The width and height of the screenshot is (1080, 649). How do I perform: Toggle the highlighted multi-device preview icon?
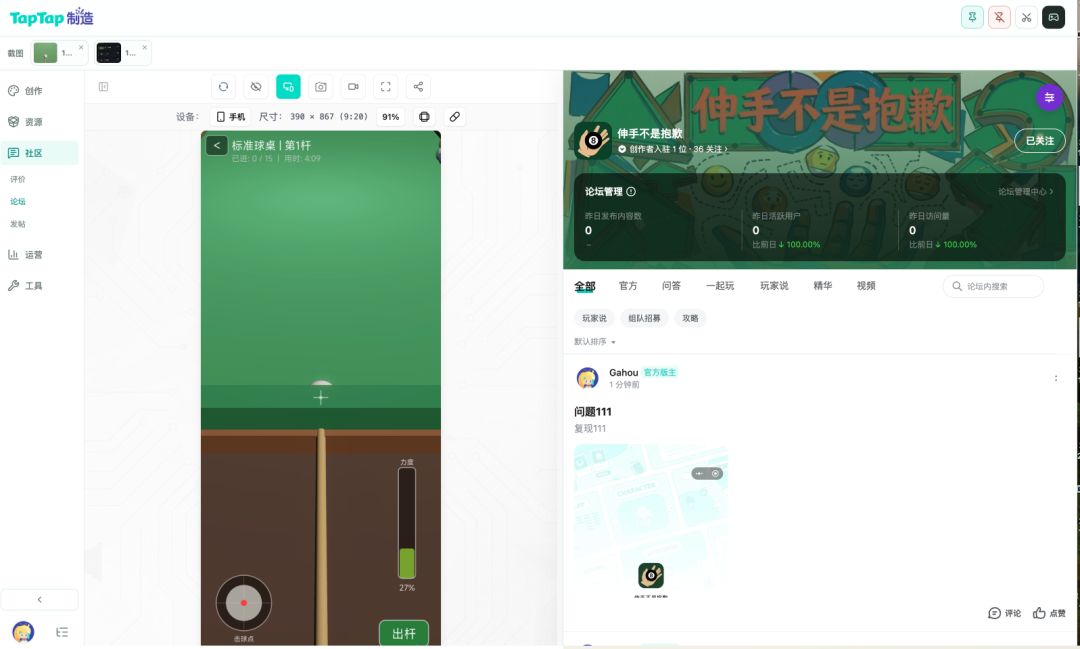288,87
